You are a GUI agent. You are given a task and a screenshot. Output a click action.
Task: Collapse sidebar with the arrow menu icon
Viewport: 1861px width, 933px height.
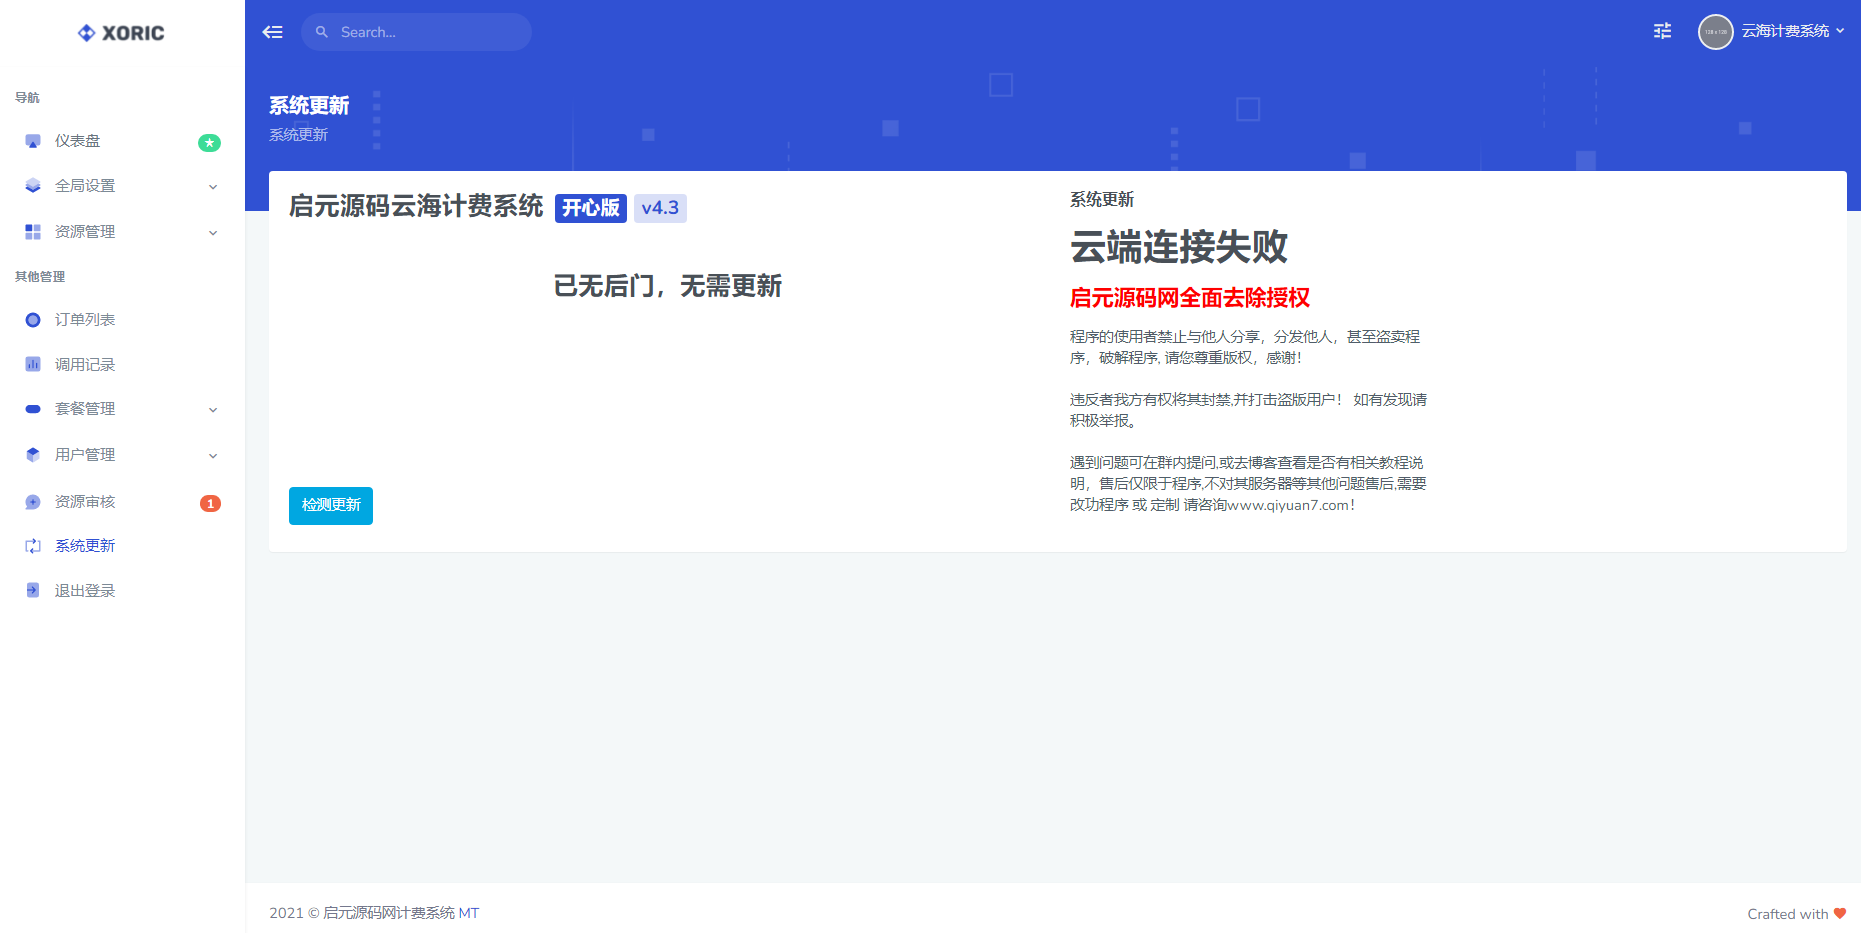click(272, 32)
